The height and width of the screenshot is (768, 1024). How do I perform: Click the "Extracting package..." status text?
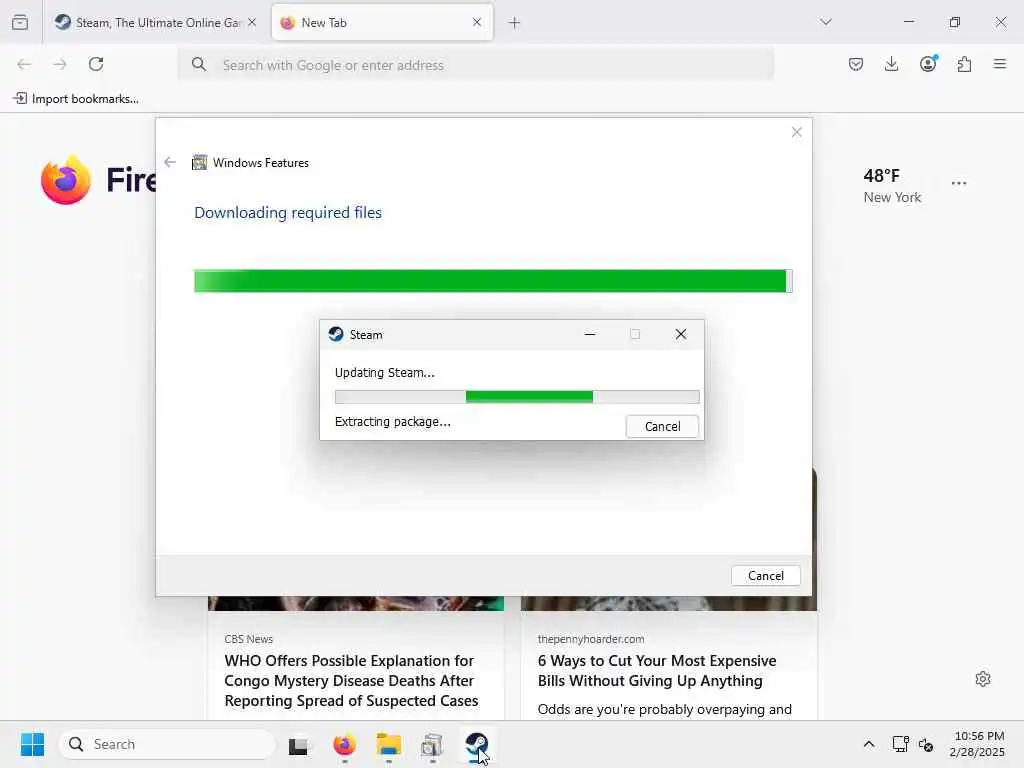392,422
